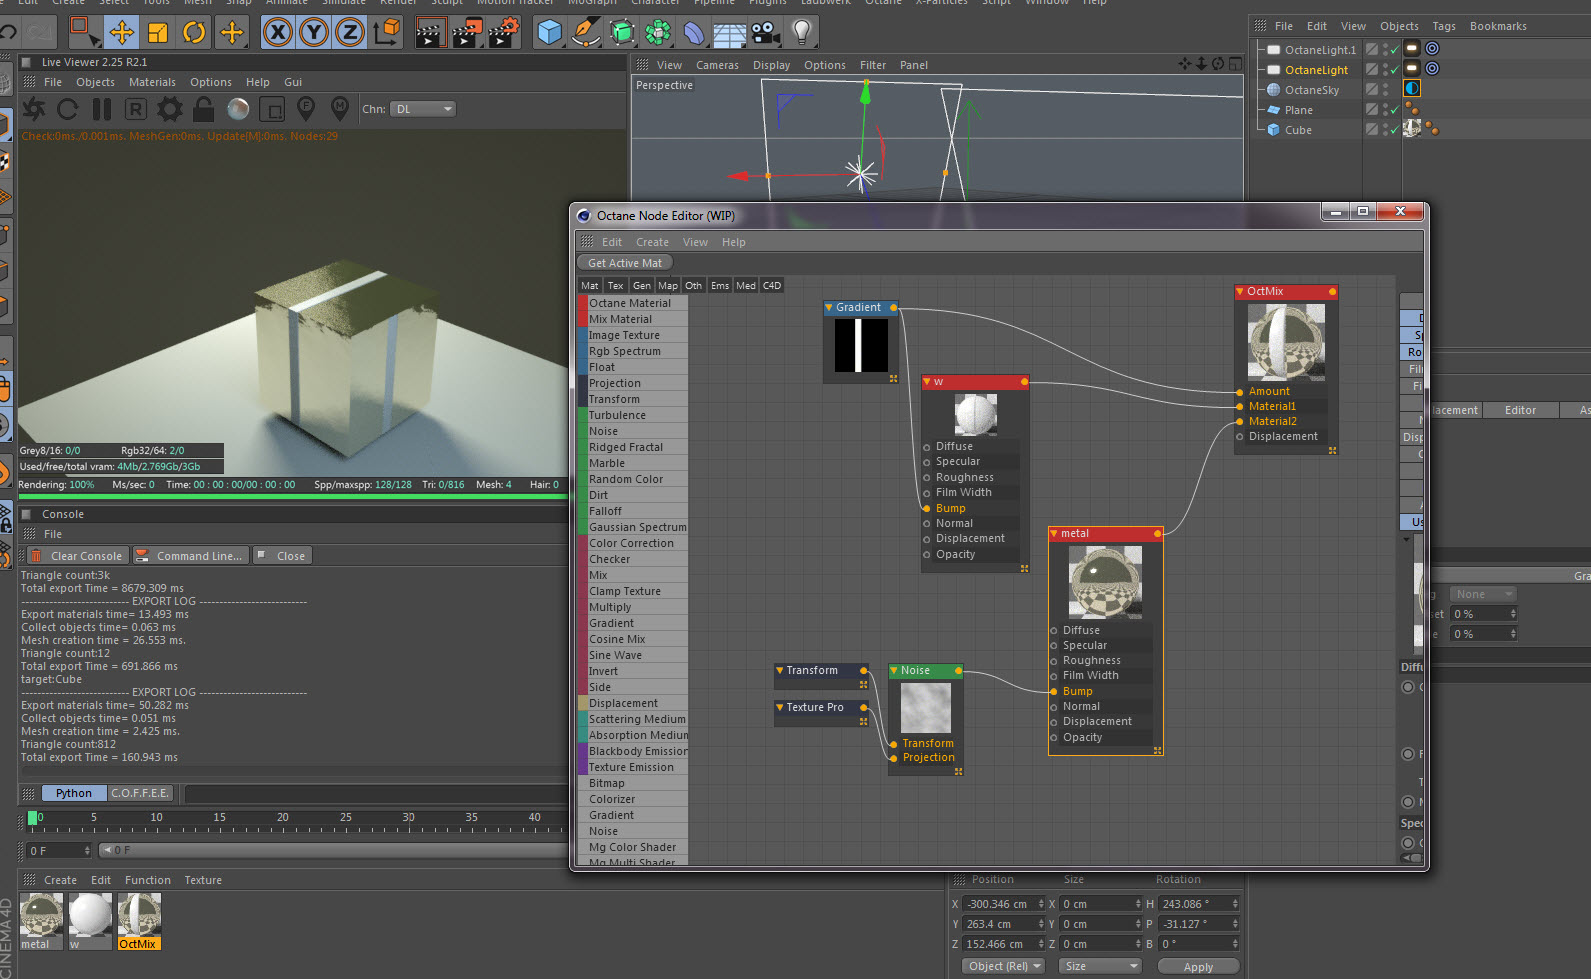Click Get Active Mat button
The height and width of the screenshot is (979, 1591).
(625, 263)
